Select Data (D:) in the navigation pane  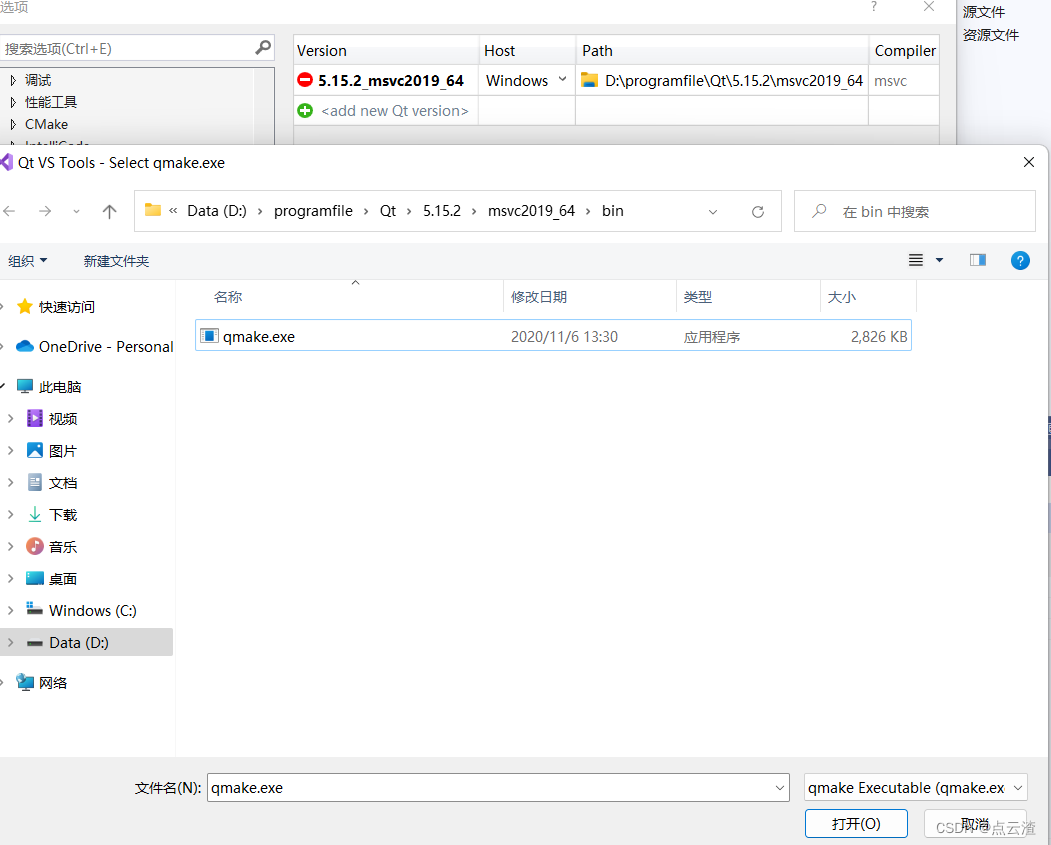pos(86,642)
